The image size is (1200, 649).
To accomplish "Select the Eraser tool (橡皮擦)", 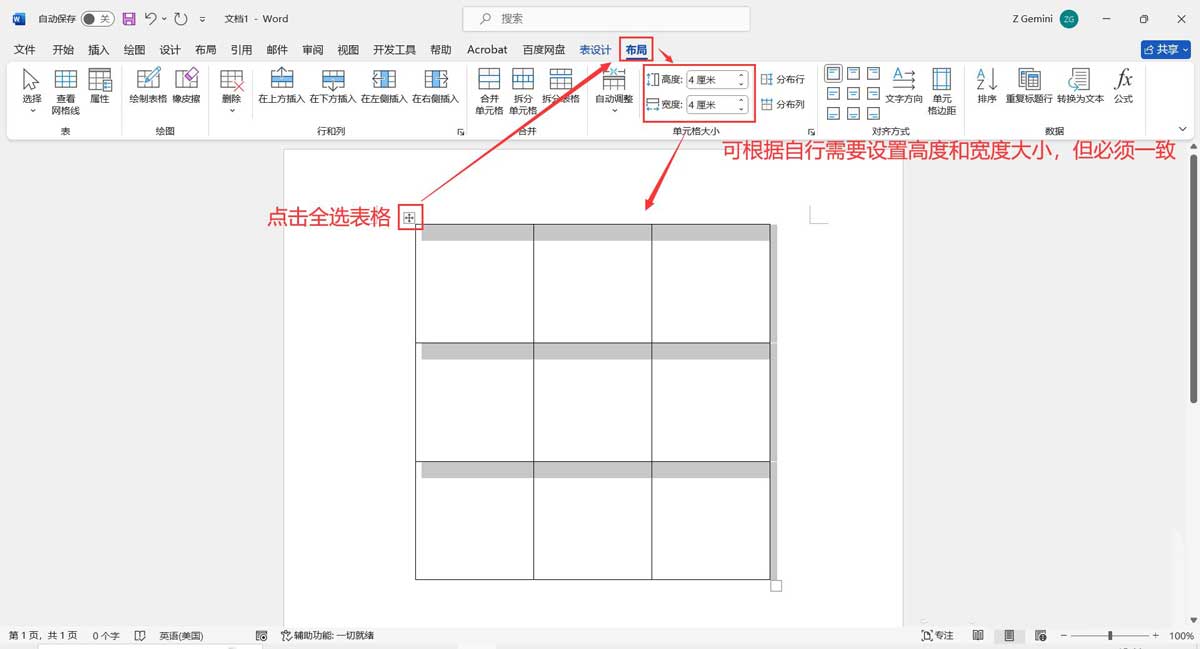I will [189, 88].
